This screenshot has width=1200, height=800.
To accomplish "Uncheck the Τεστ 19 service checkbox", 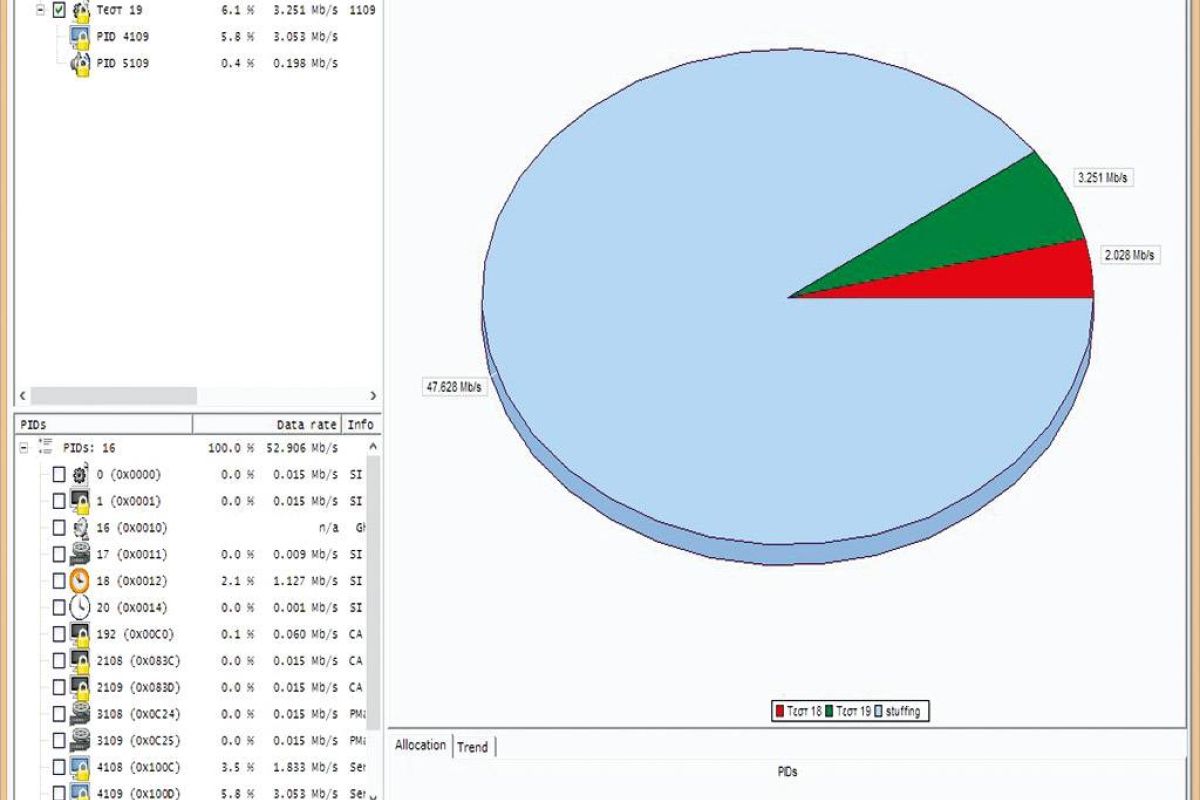I will pyautogui.click(x=59, y=10).
